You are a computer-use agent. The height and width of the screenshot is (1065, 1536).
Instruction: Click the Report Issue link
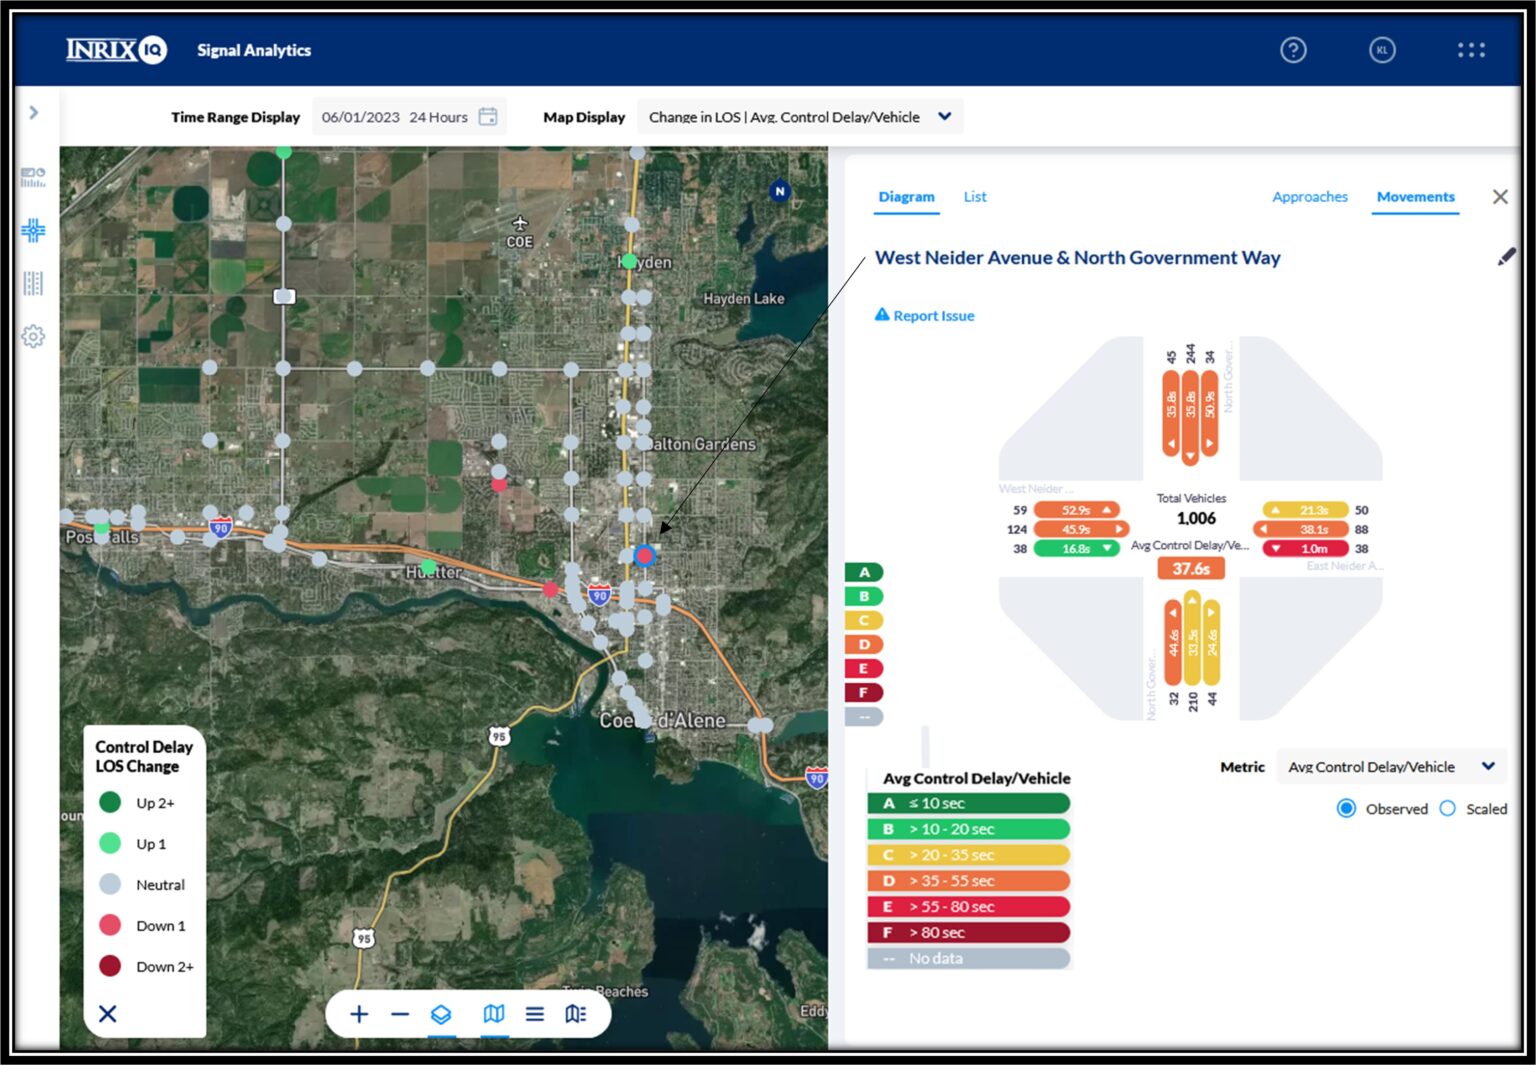point(924,315)
